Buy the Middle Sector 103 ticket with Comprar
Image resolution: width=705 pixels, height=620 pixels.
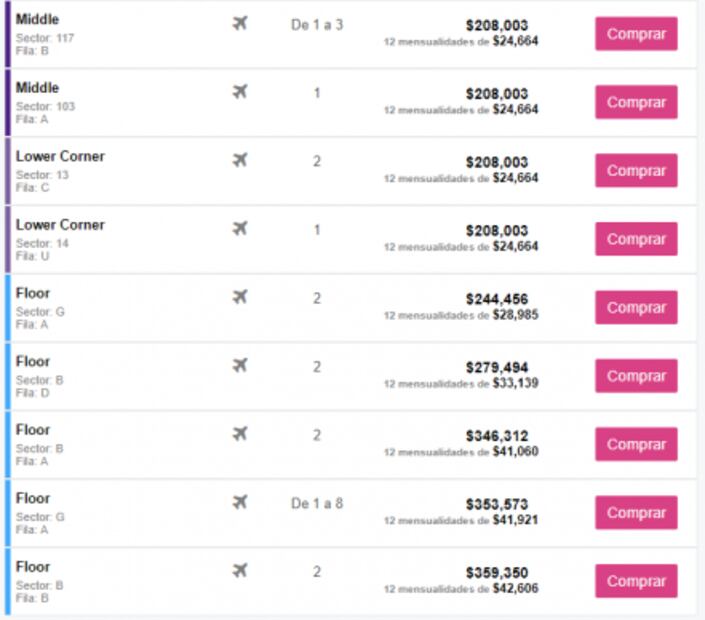coord(636,102)
